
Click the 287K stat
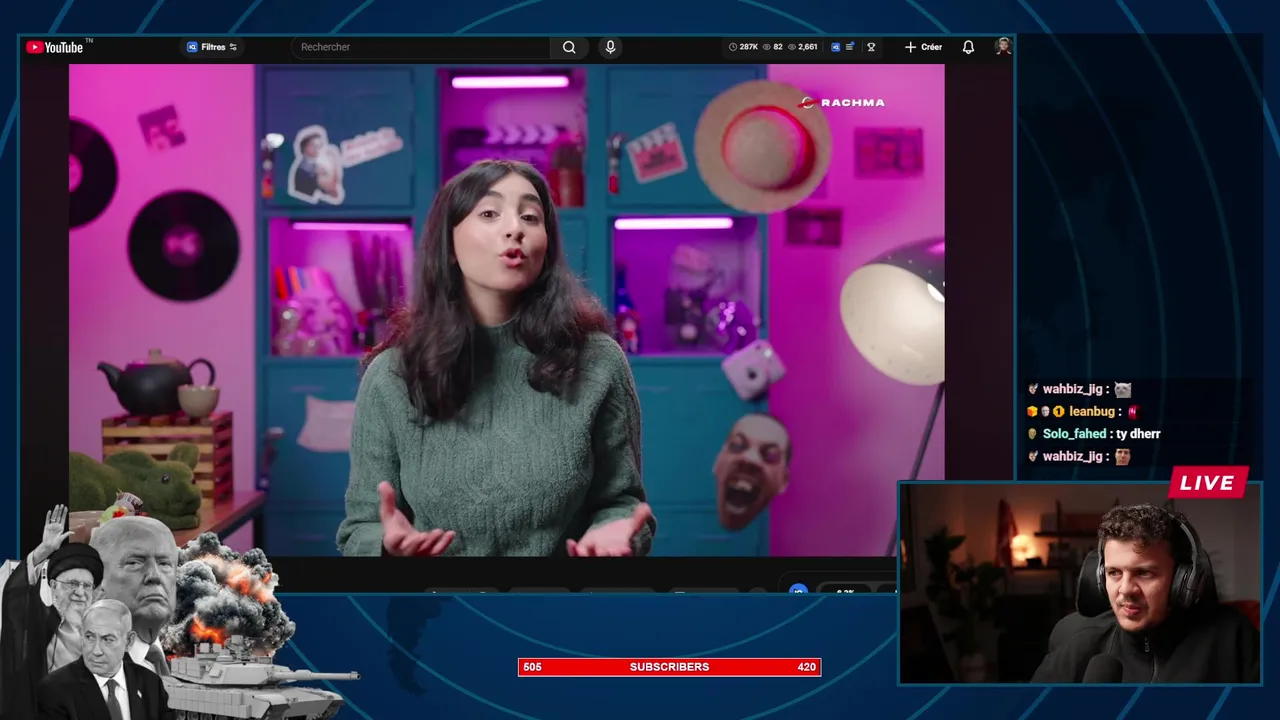pos(743,47)
